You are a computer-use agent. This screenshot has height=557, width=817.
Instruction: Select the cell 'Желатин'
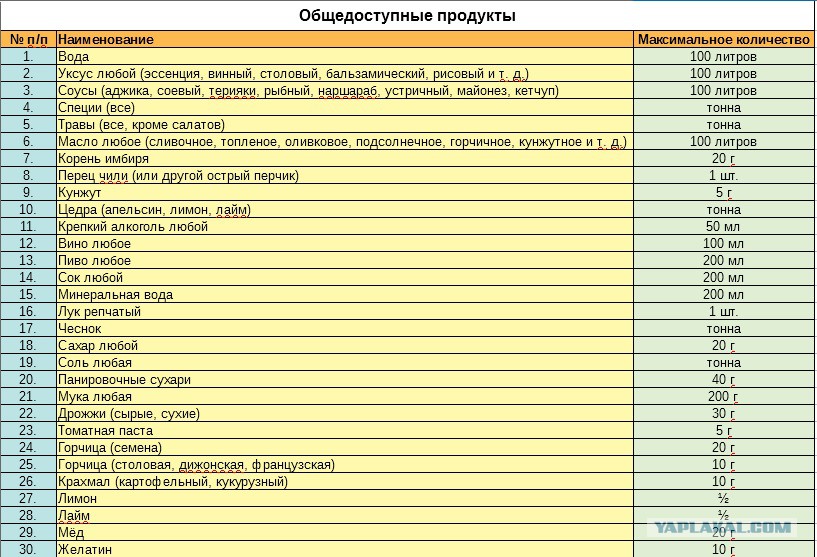[x=345, y=549]
